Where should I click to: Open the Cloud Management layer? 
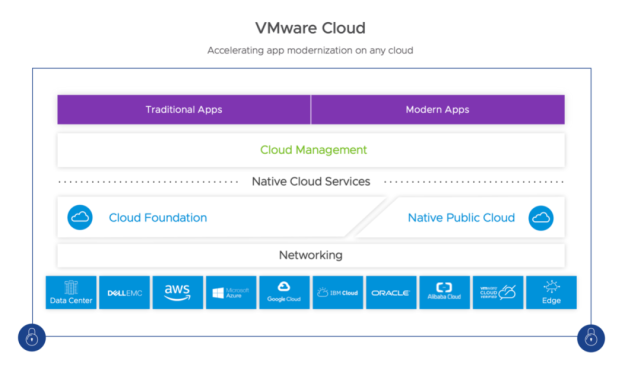point(311,150)
